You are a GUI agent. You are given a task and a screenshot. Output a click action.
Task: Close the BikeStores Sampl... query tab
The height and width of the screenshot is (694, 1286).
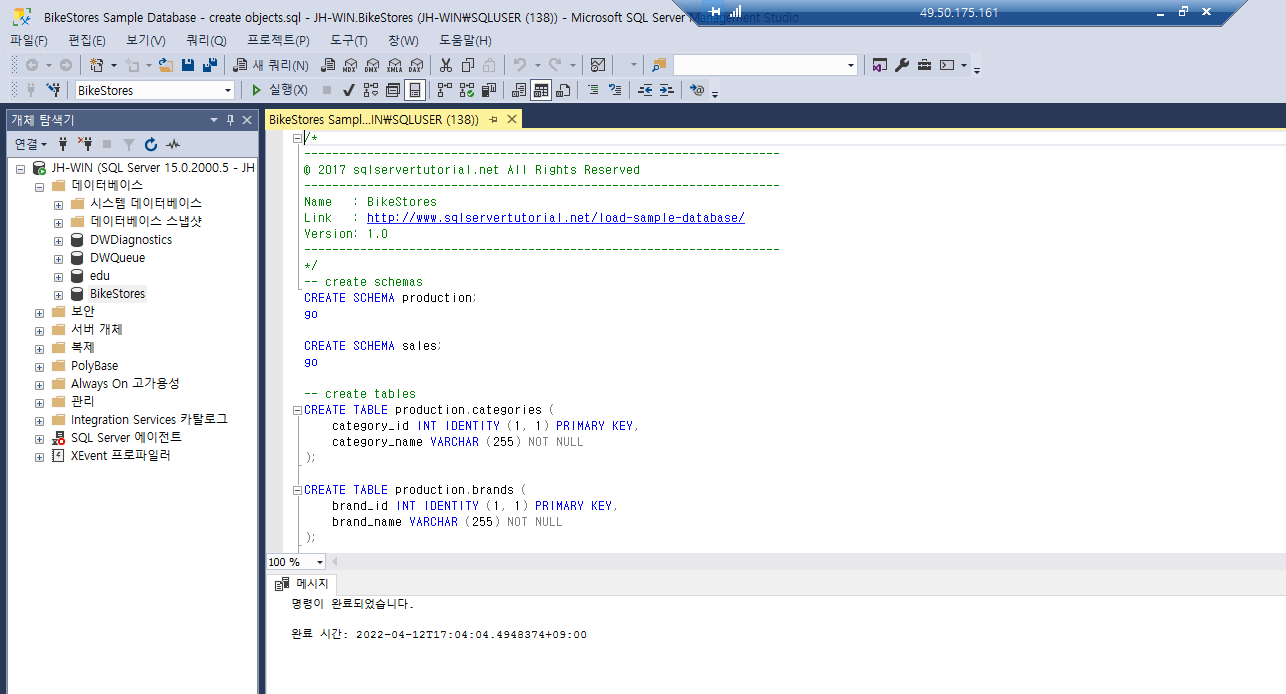[x=511, y=119]
